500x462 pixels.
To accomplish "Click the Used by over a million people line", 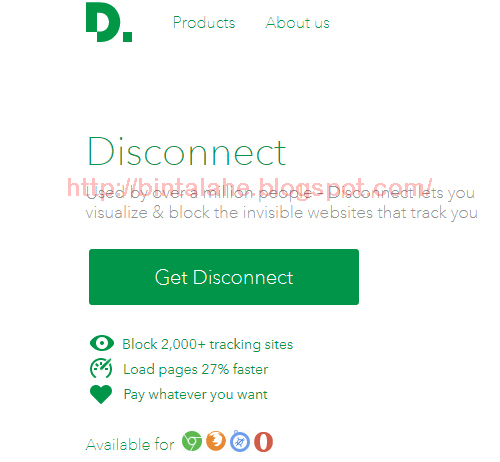I will click(280, 193).
